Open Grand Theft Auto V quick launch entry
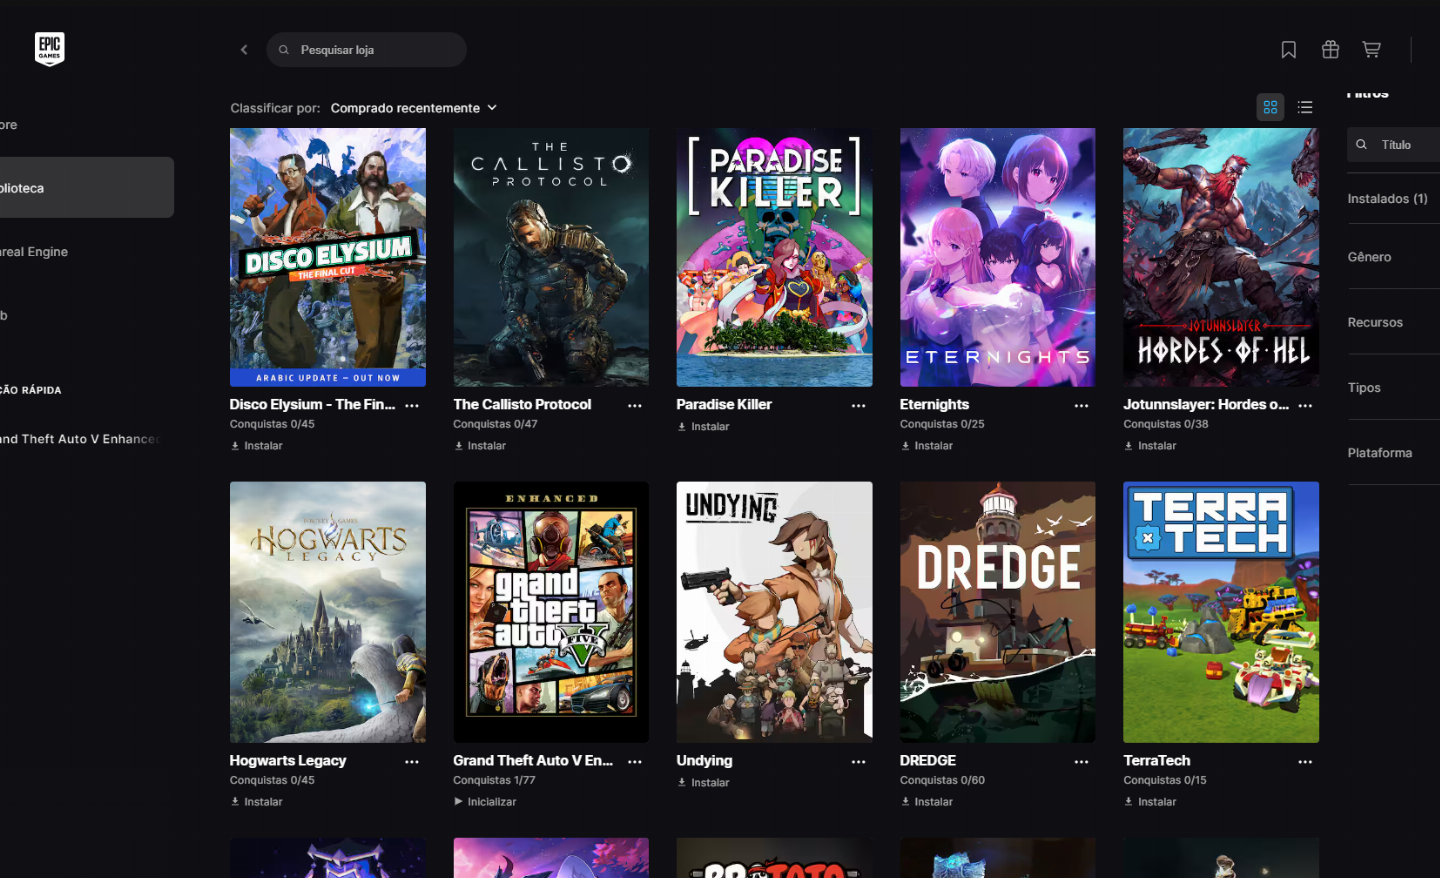The width and height of the screenshot is (1440, 878). tap(80, 438)
